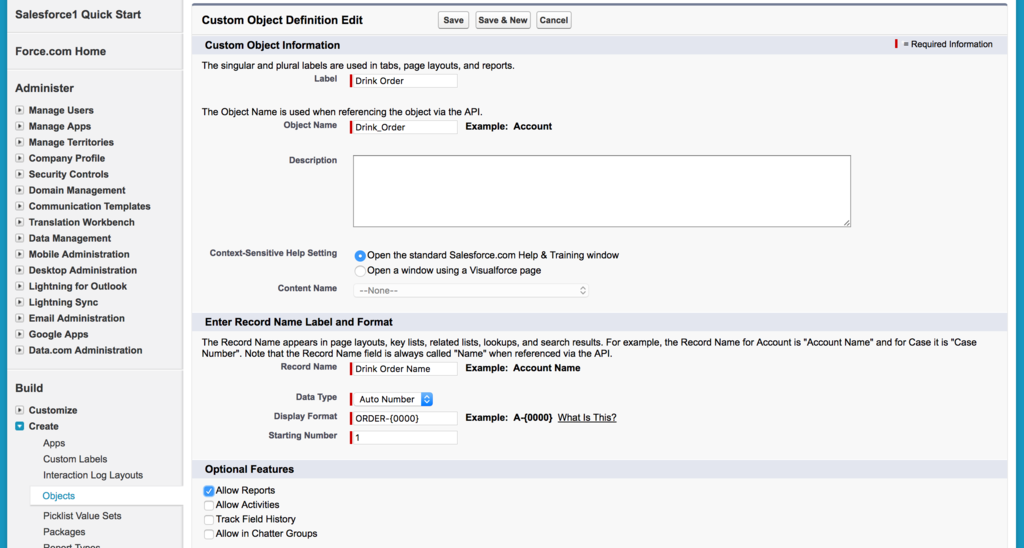Open Interaction Log Layouts
Image resolution: width=1024 pixels, height=548 pixels.
tap(93, 475)
